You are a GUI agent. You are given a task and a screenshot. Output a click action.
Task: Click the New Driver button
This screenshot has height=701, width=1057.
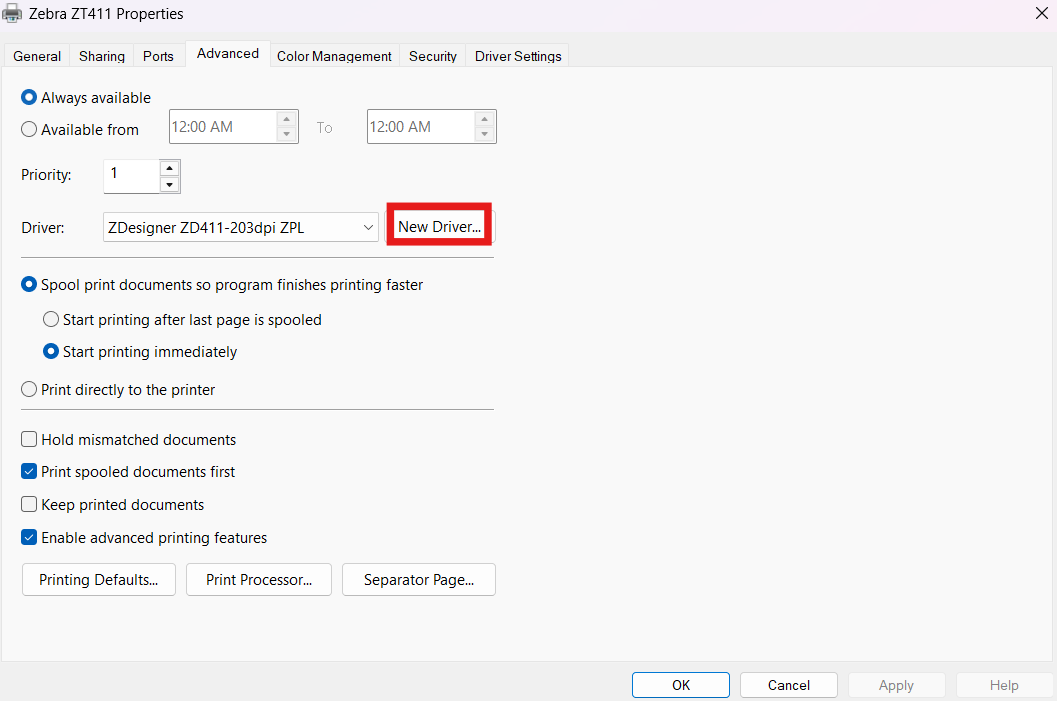click(x=439, y=226)
